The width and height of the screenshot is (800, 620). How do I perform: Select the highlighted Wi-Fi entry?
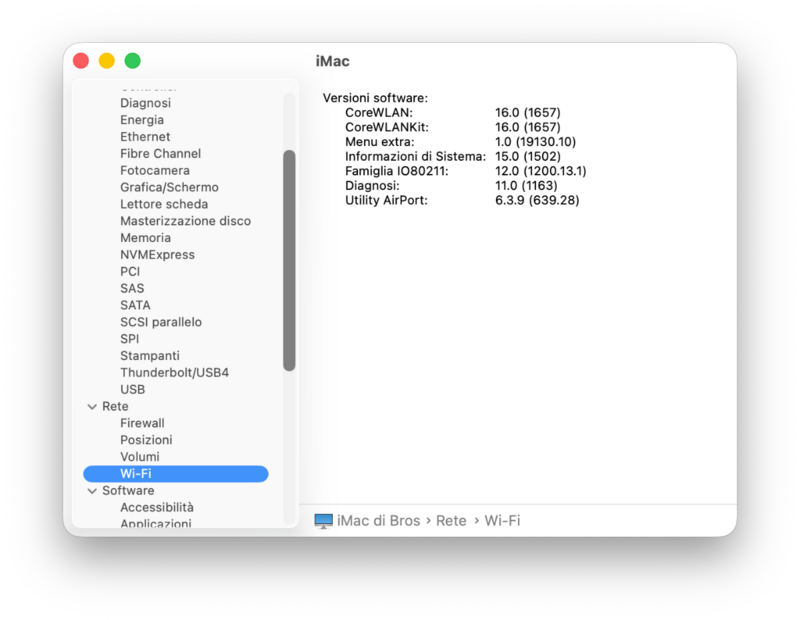[176, 474]
